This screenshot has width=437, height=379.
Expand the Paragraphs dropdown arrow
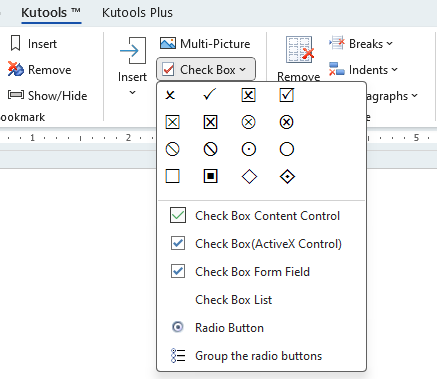(414, 96)
